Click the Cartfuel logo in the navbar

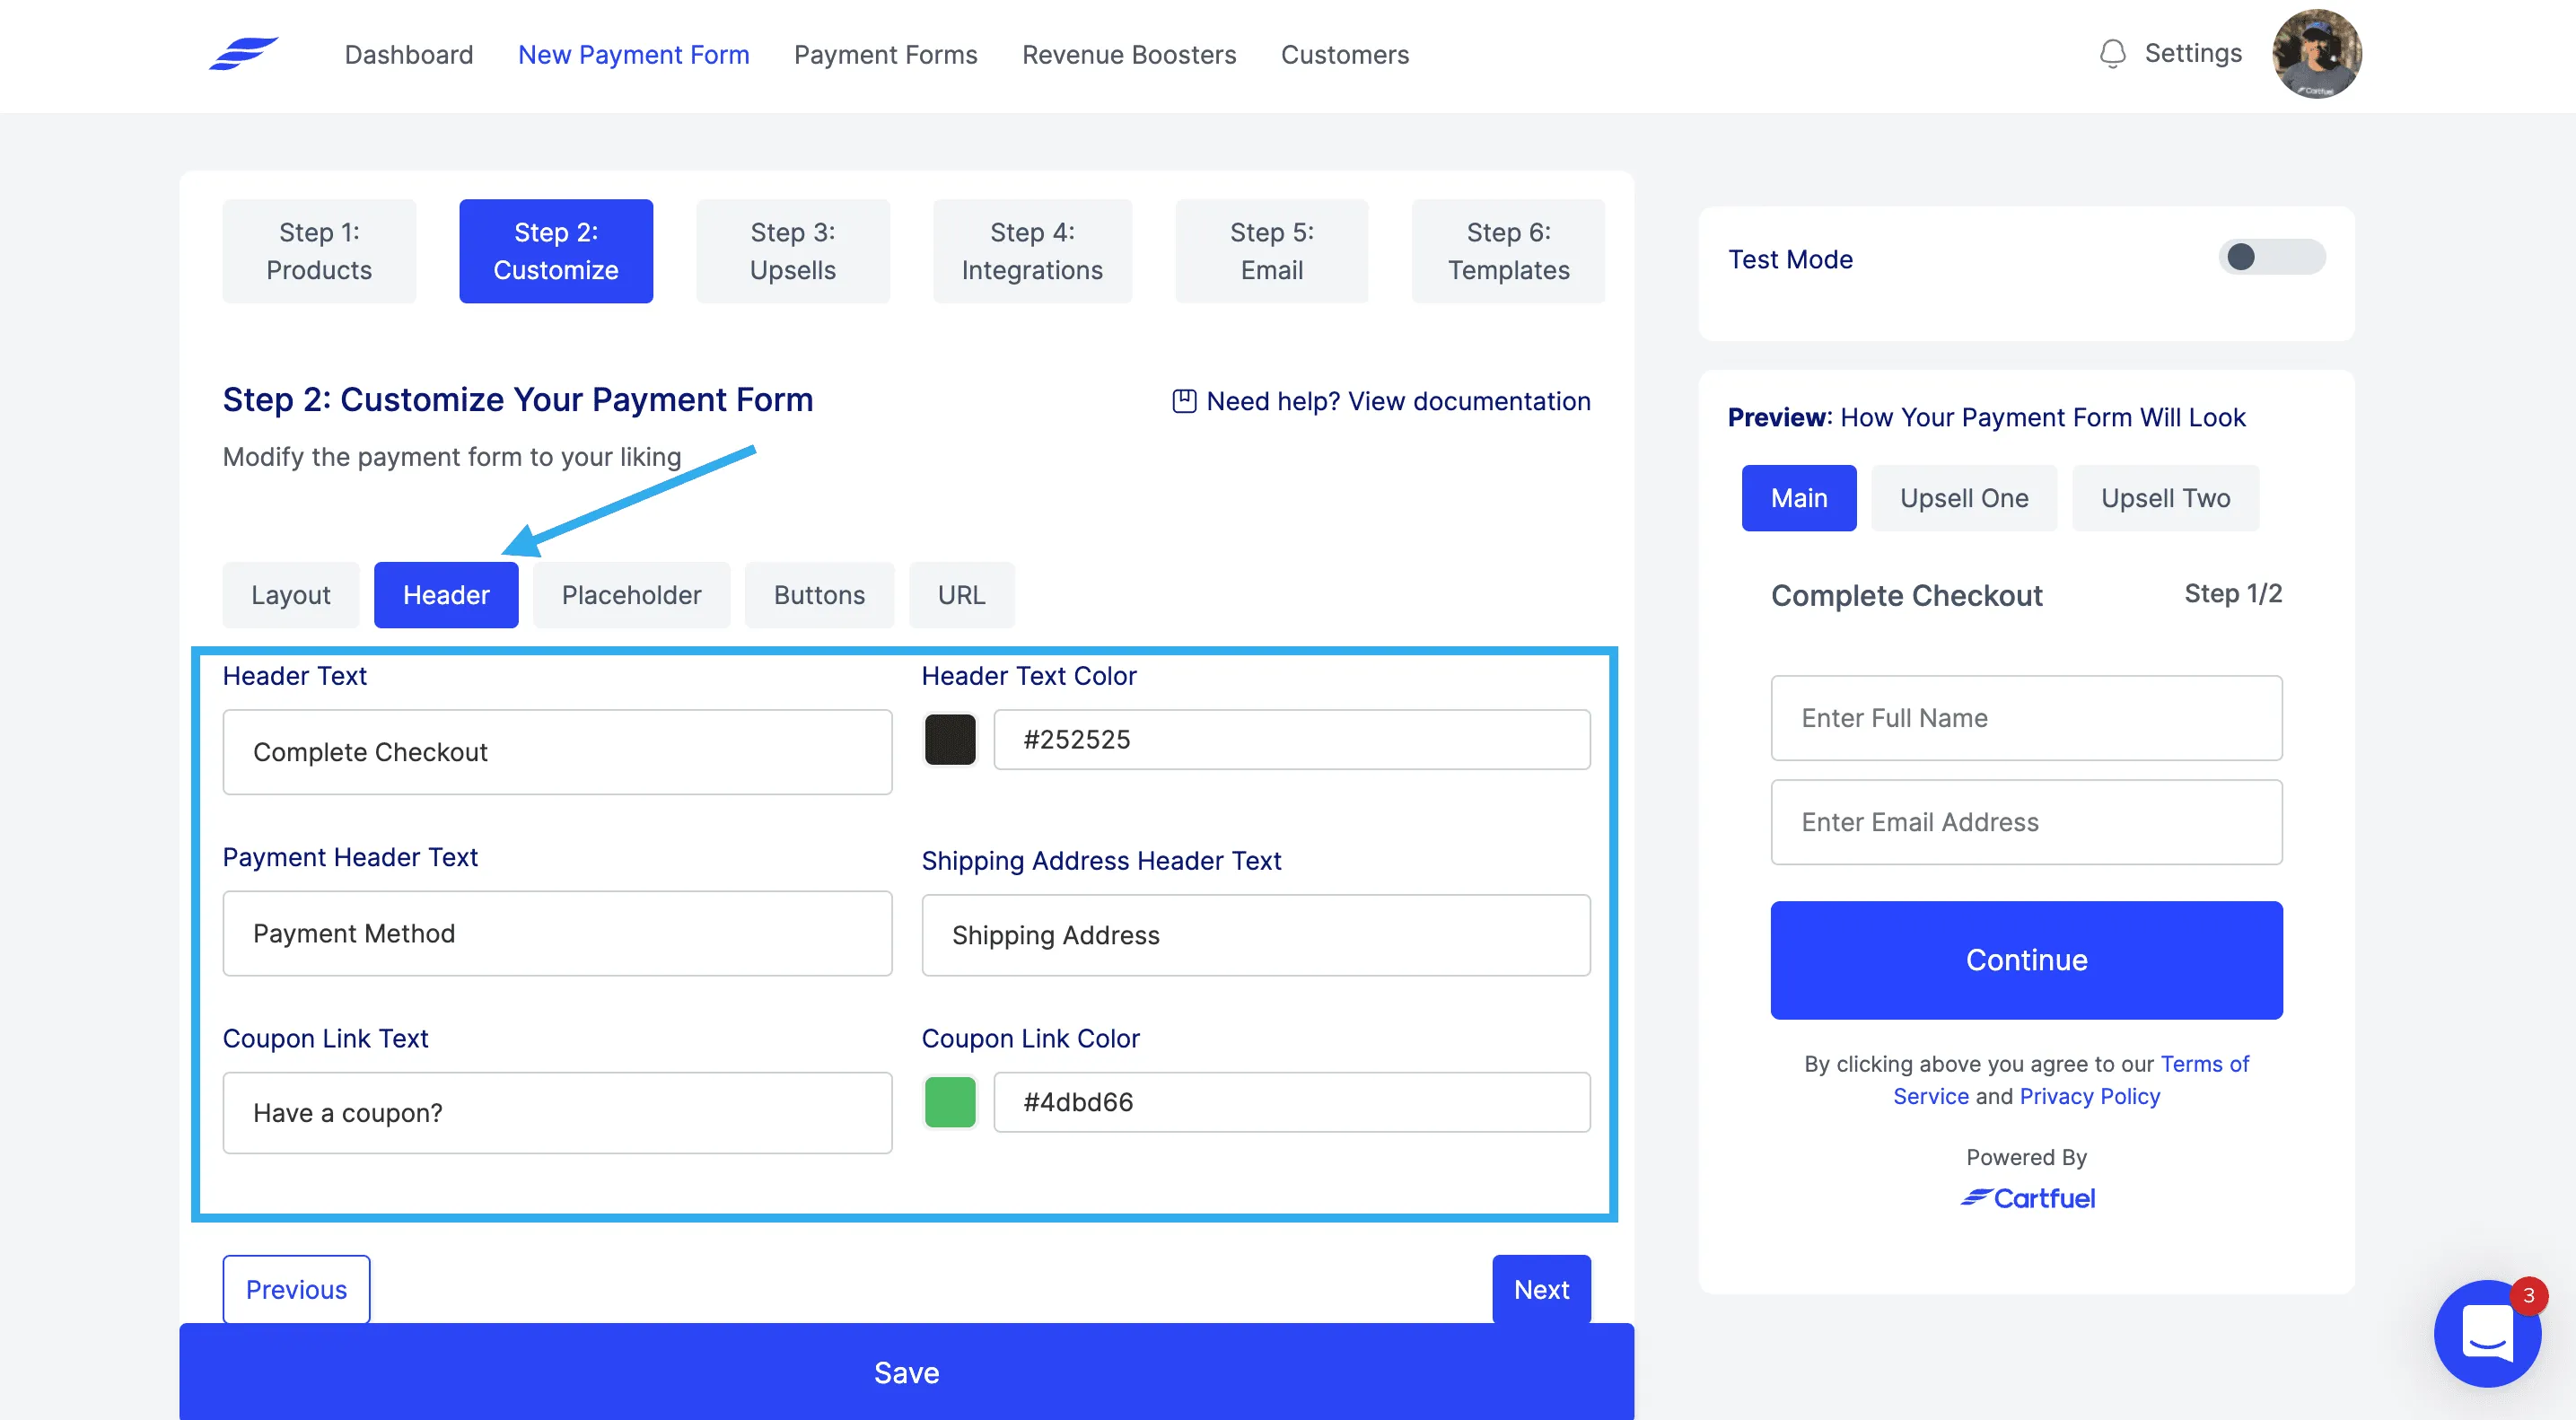[x=243, y=54]
